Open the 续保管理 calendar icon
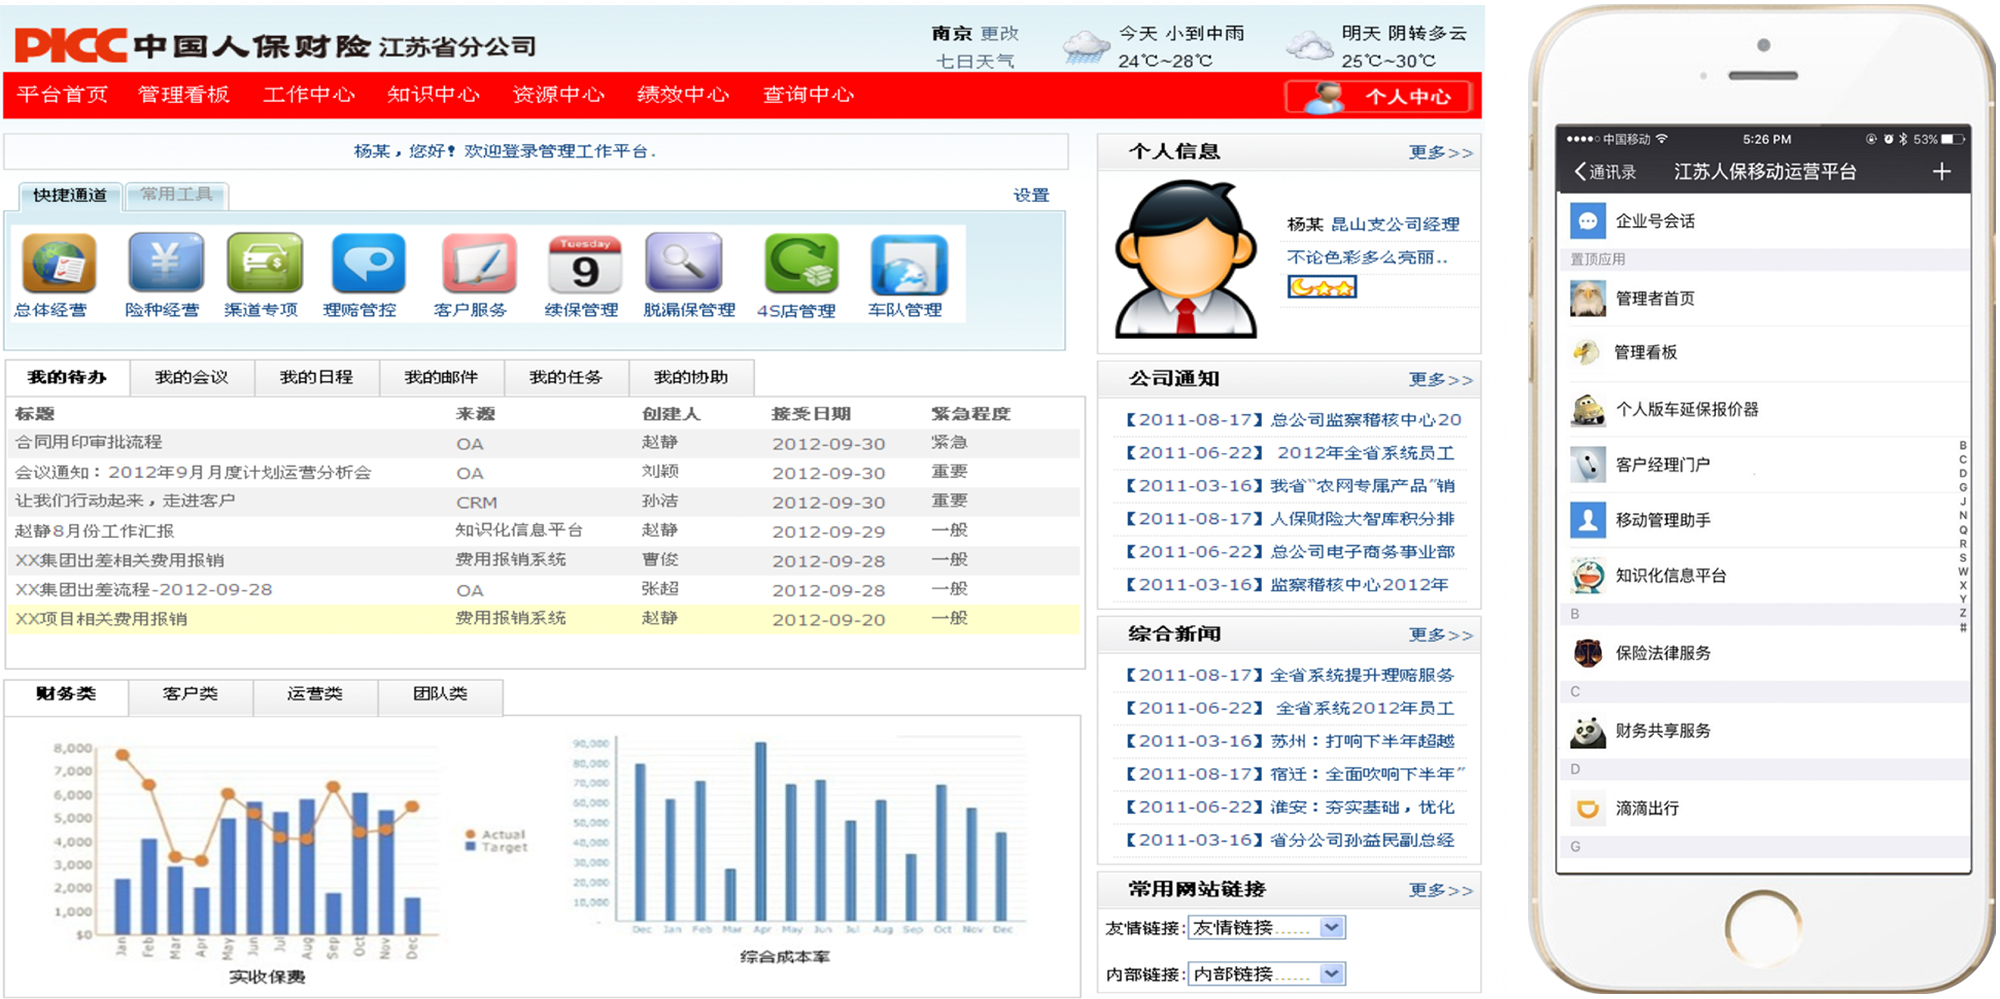The image size is (2000, 999). [x=585, y=264]
